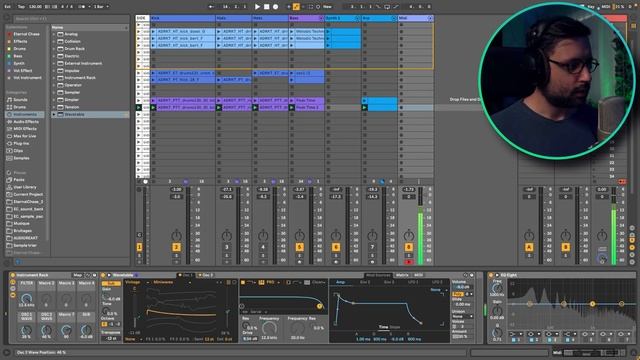Viewport: 640px width, 360px height.
Task: Select the Effects collection
Action: click(x=20, y=41)
